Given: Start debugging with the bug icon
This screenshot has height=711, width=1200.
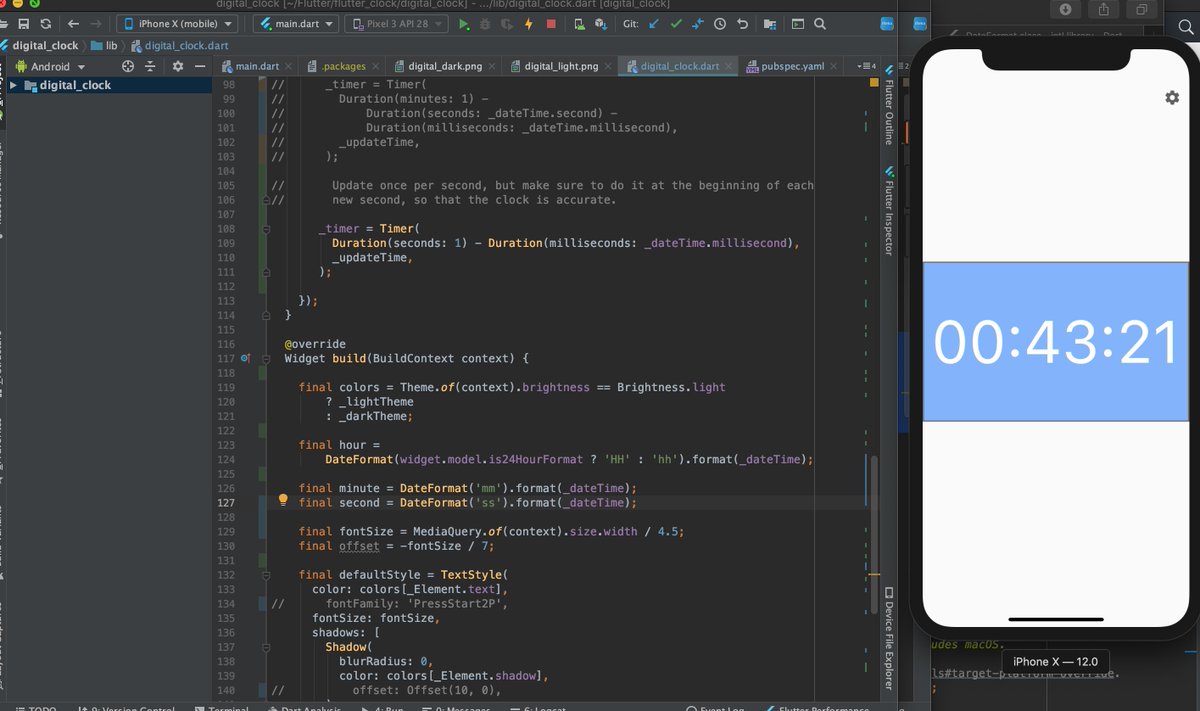Looking at the screenshot, I should pos(485,23).
